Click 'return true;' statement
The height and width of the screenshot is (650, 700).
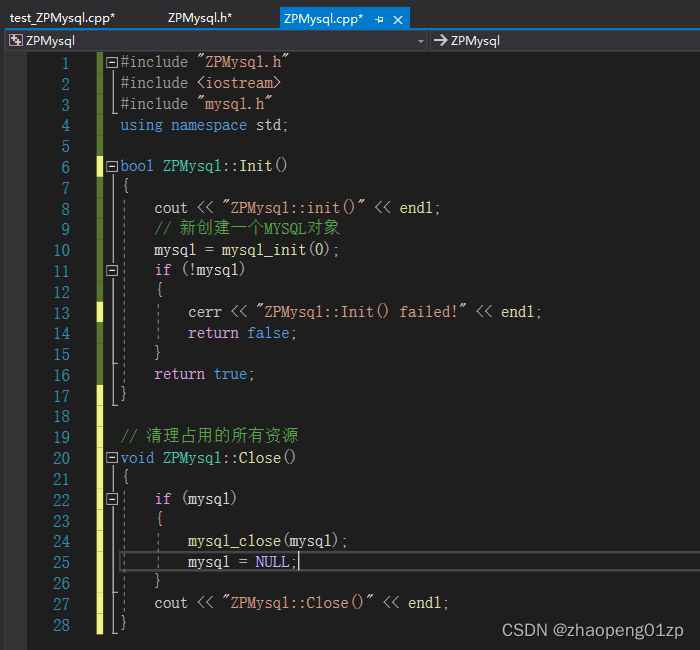tap(204, 374)
